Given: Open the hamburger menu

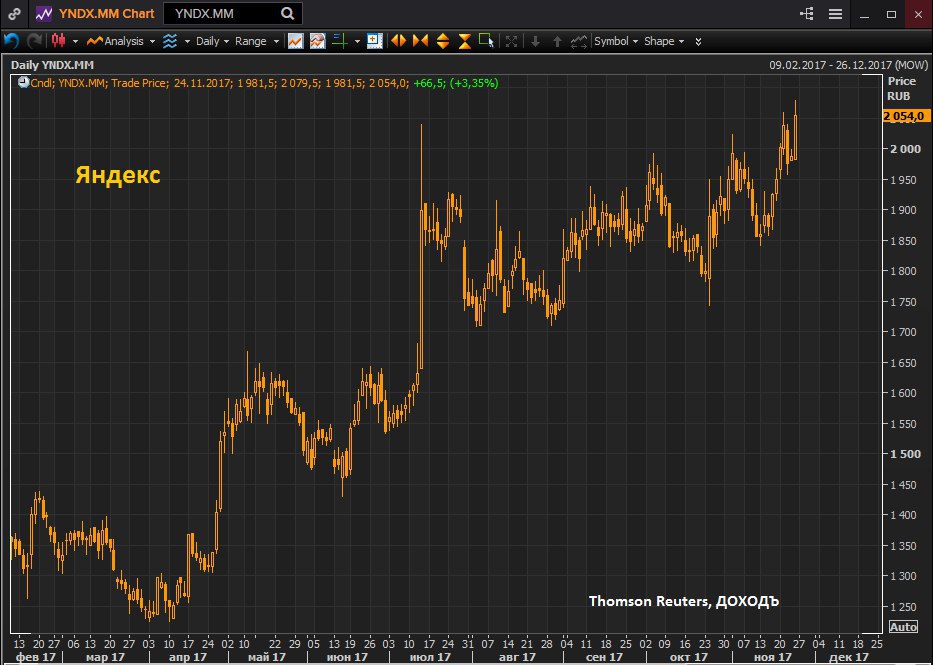Looking at the screenshot, I should (835, 14).
